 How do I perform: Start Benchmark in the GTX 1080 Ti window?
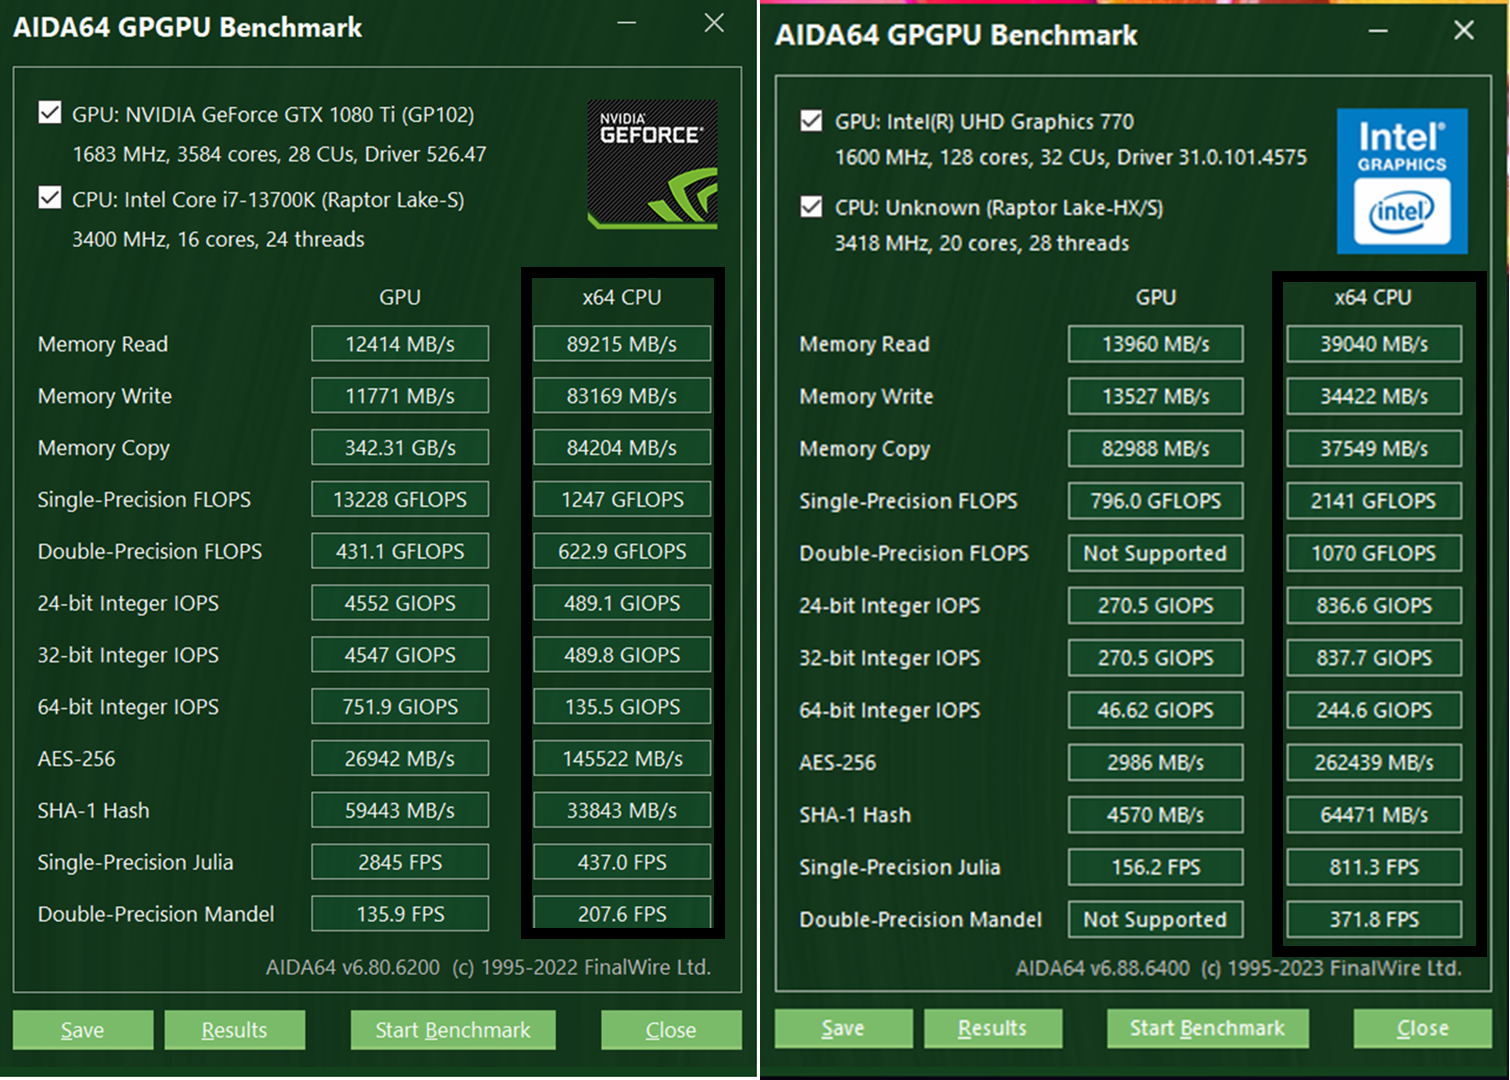coord(453,1030)
